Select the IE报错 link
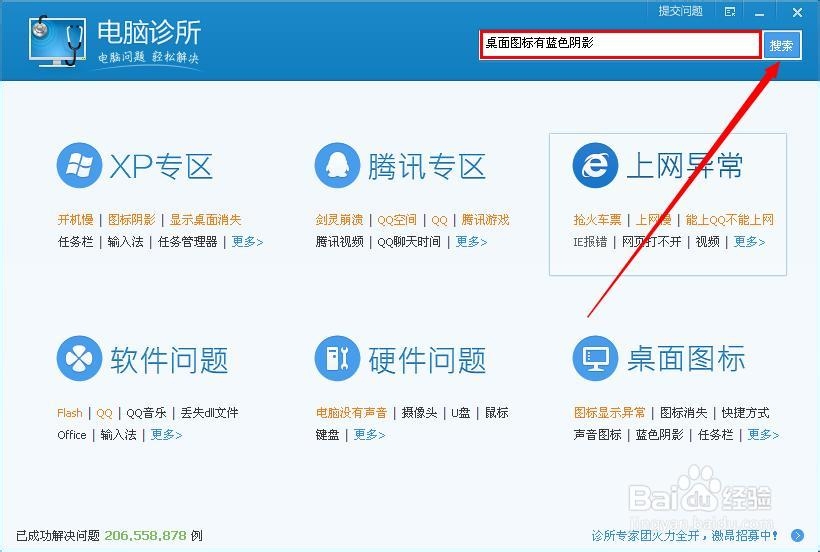The image size is (820, 552). 590,242
